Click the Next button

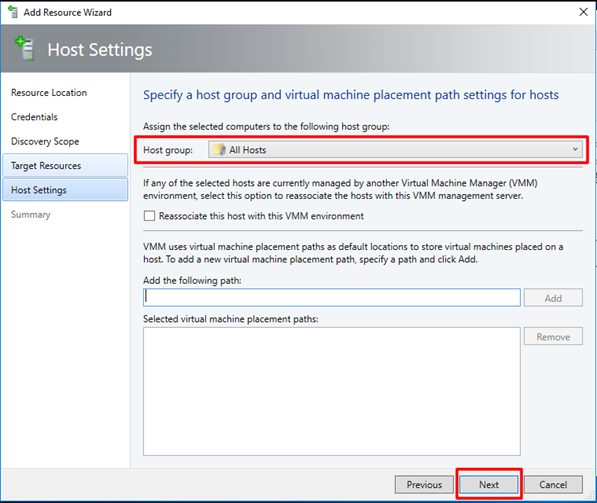488,484
